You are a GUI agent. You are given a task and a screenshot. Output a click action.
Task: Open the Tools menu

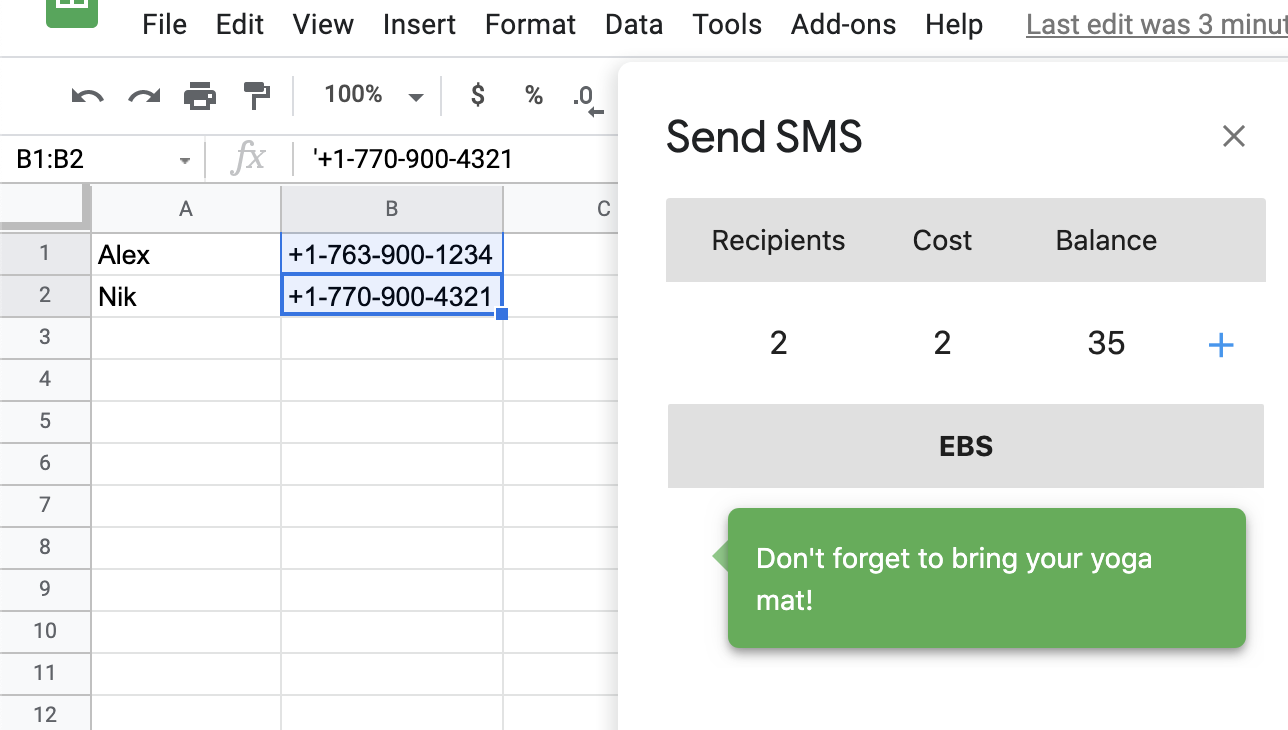tap(726, 24)
